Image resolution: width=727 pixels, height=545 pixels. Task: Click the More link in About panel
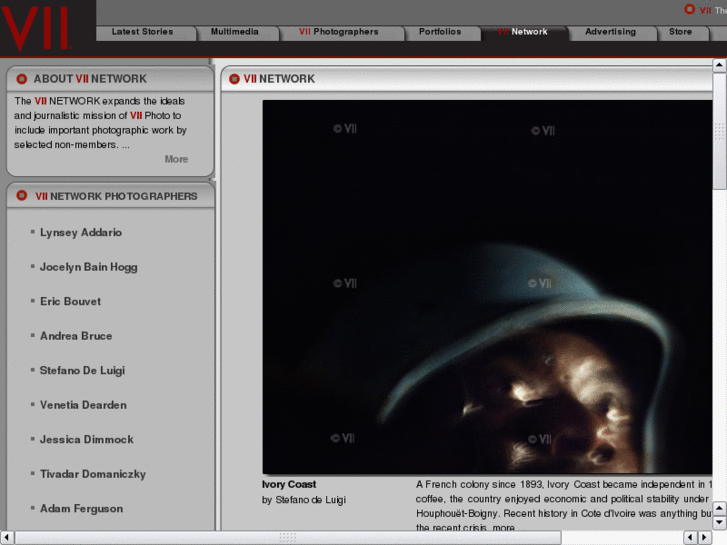click(176, 159)
